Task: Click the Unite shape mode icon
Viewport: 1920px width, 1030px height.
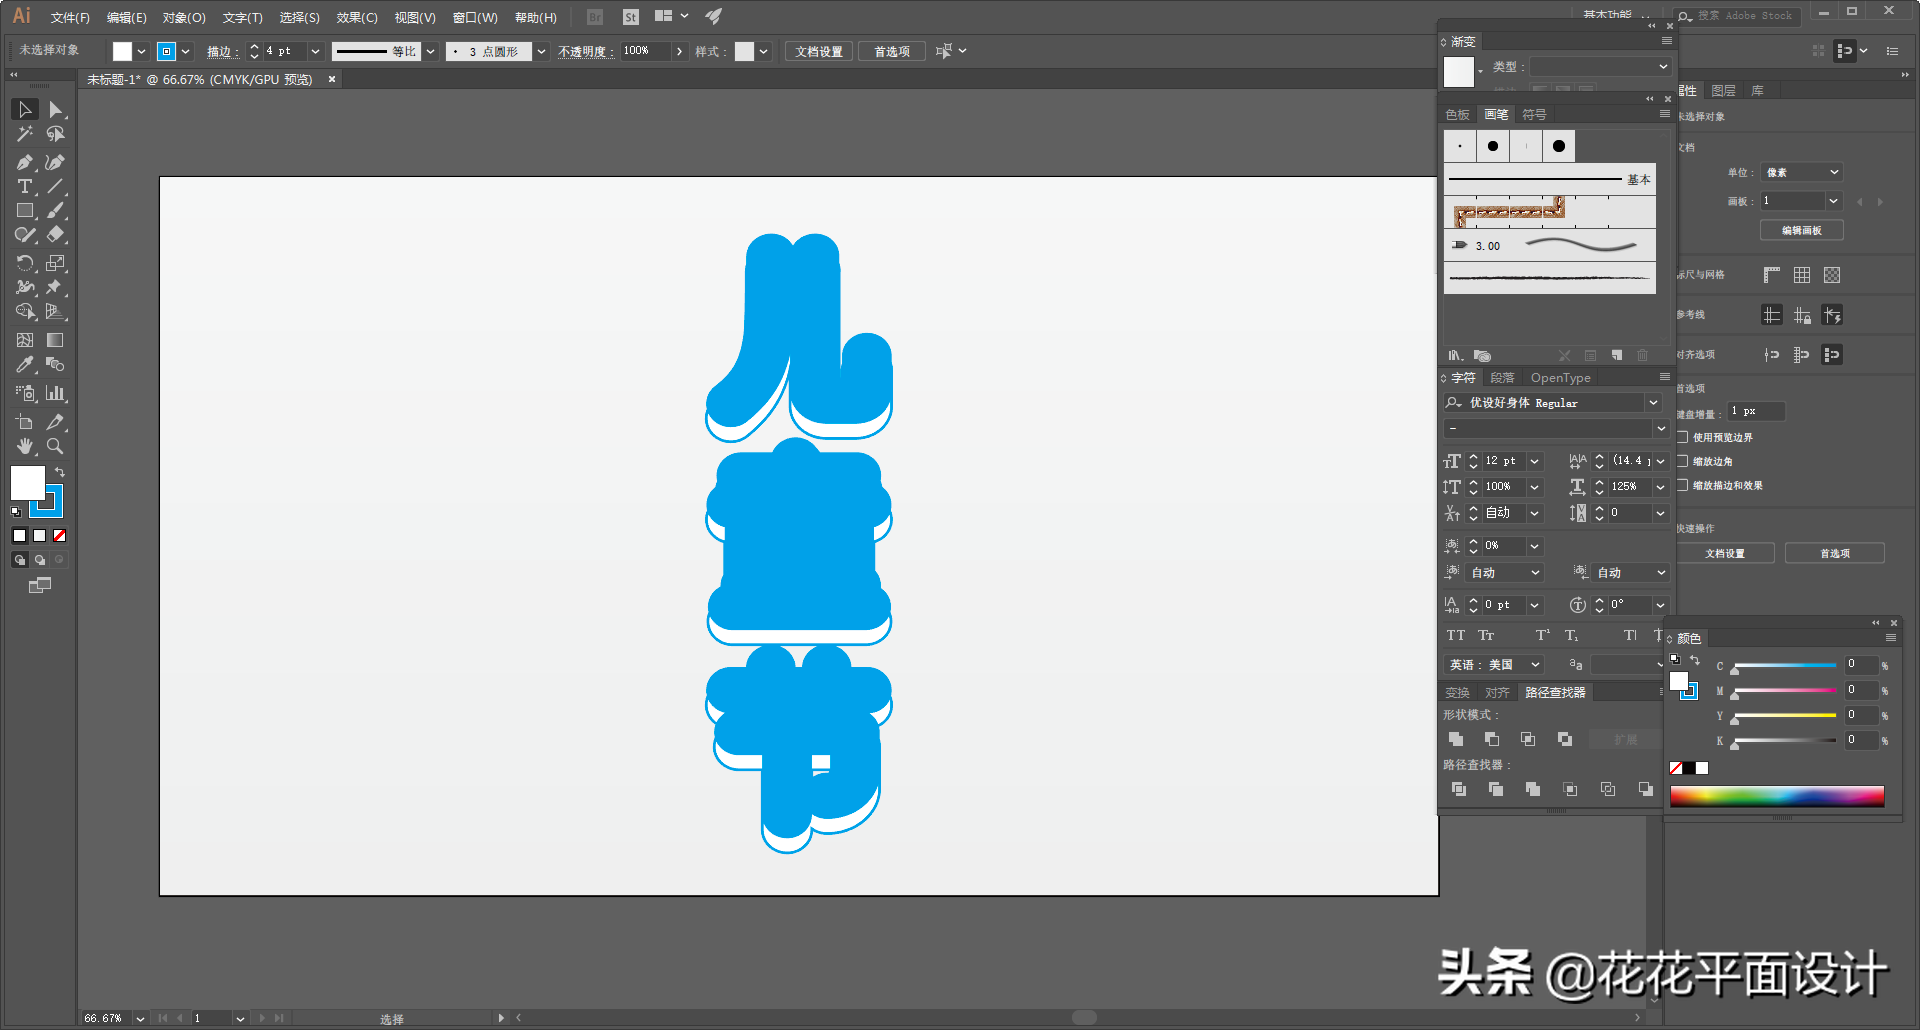Action: click(1456, 739)
